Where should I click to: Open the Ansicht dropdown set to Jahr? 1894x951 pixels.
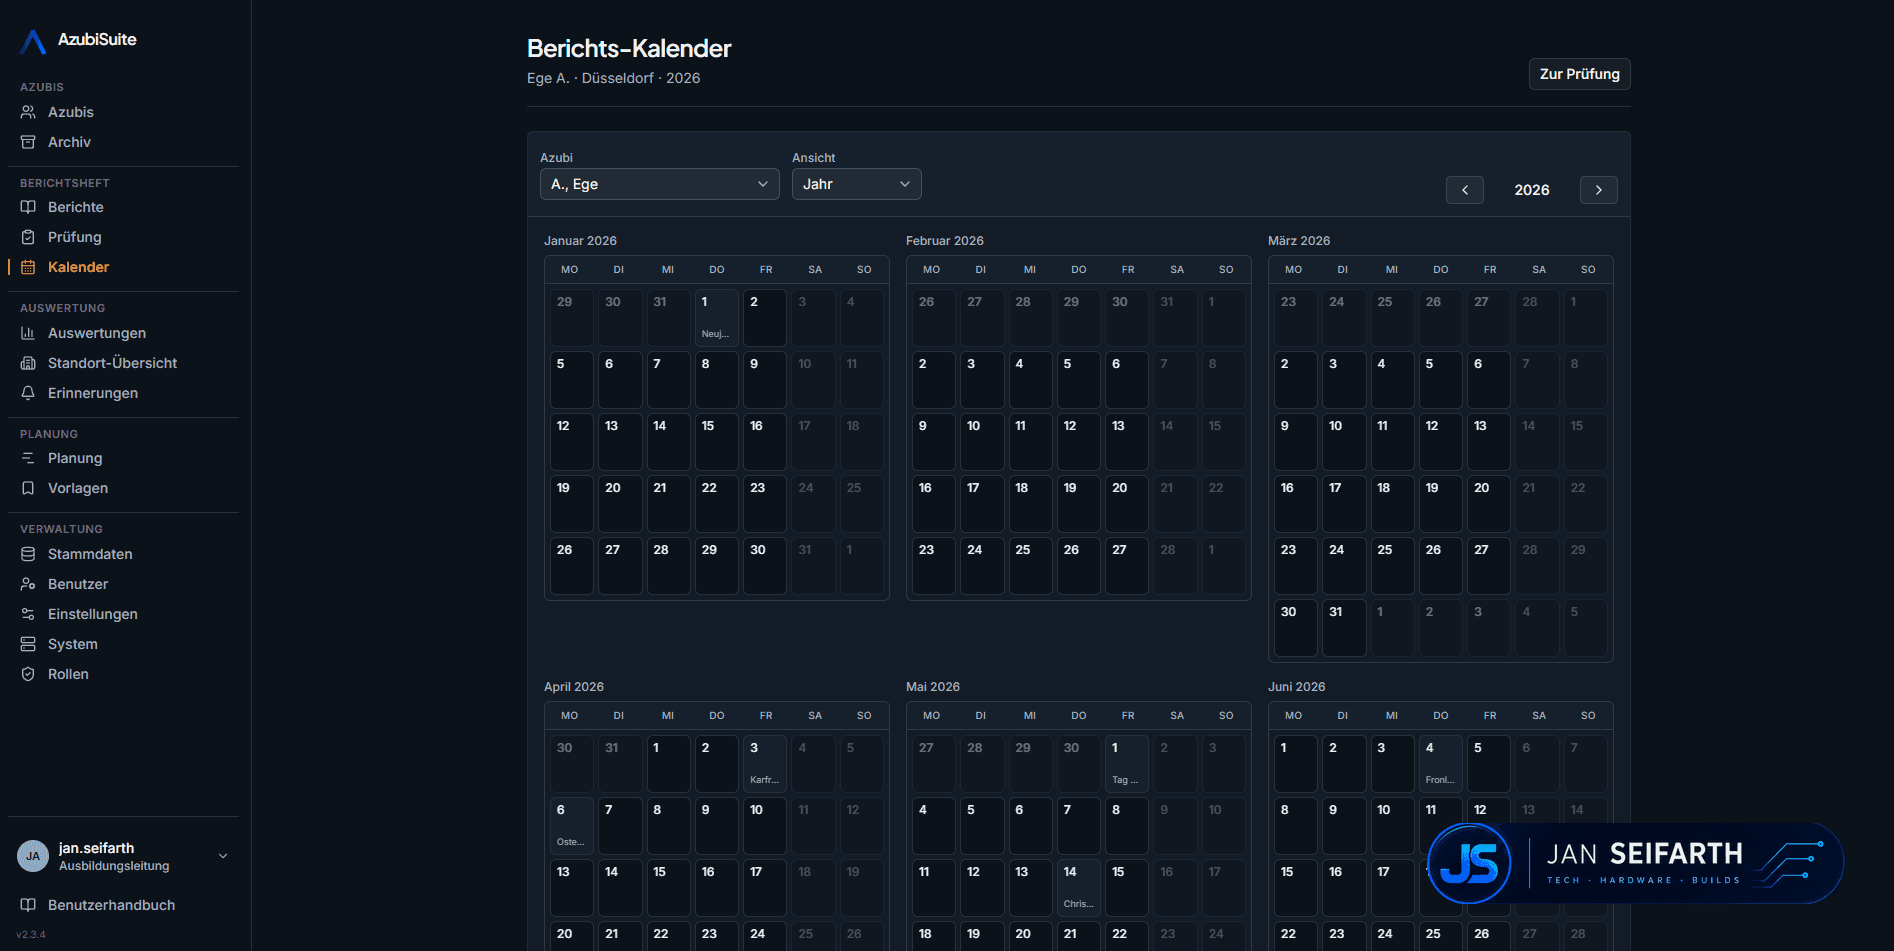point(857,184)
